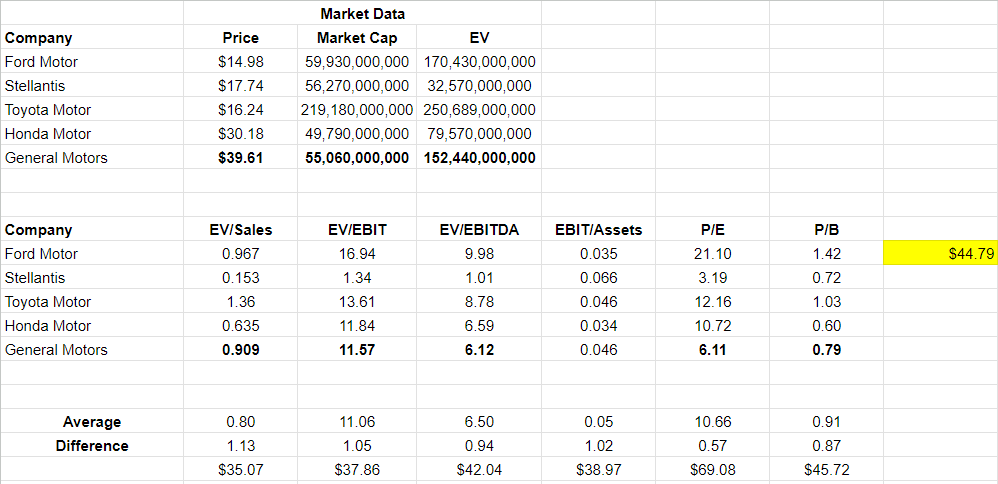The height and width of the screenshot is (484, 998).
Task: Select General Motors price cell $39.61
Action: (x=241, y=158)
